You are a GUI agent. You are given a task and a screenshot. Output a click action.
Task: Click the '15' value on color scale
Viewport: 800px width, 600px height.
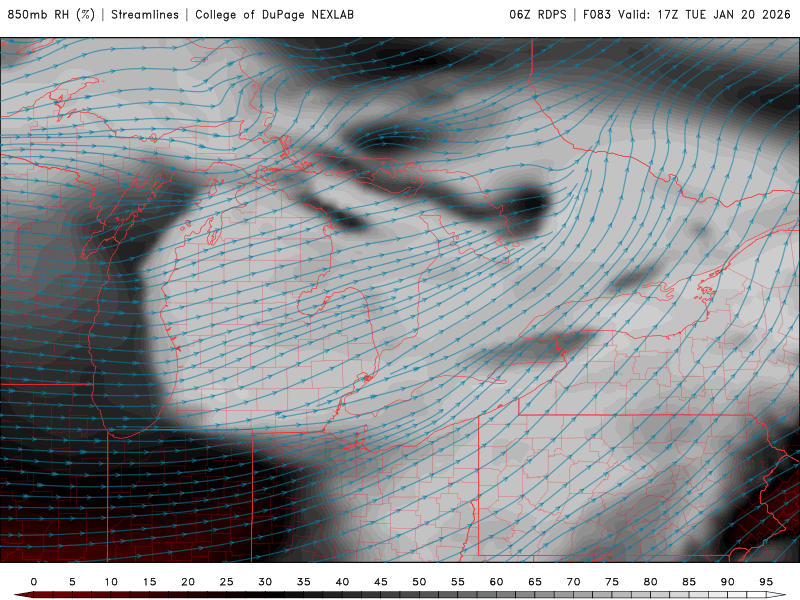(x=149, y=582)
